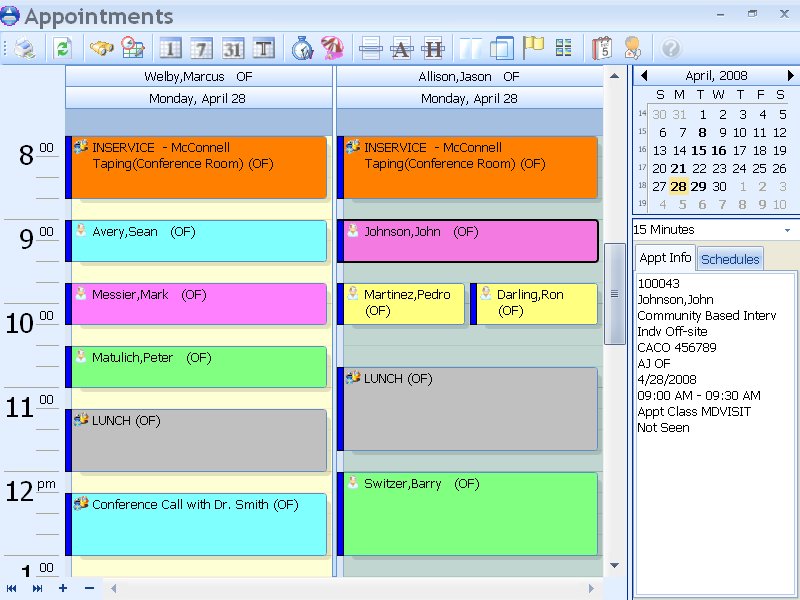Click the vertical scrollbar thumb
This screenshot has height=600, width=800.
[x=614, y=294]
